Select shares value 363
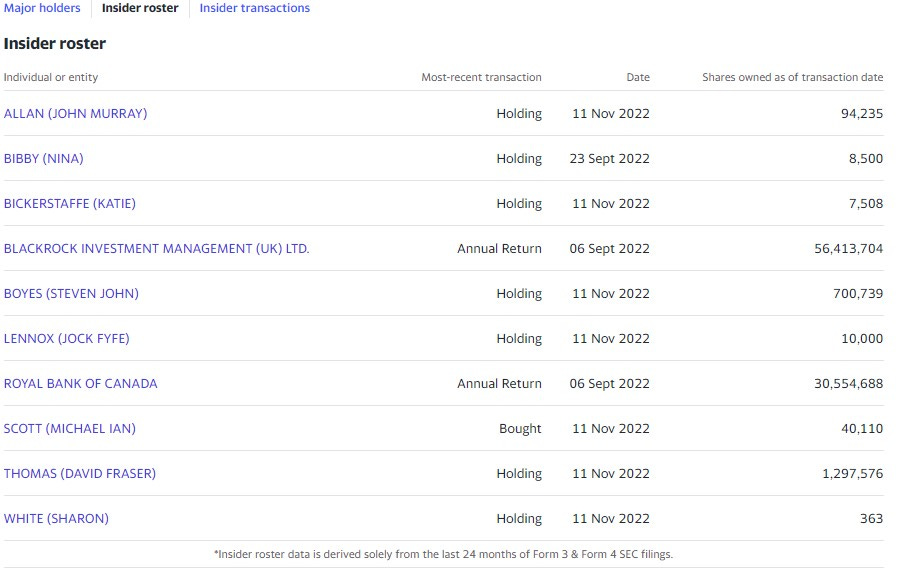Viewport: 920px width, 573px height. pos(871,519)
